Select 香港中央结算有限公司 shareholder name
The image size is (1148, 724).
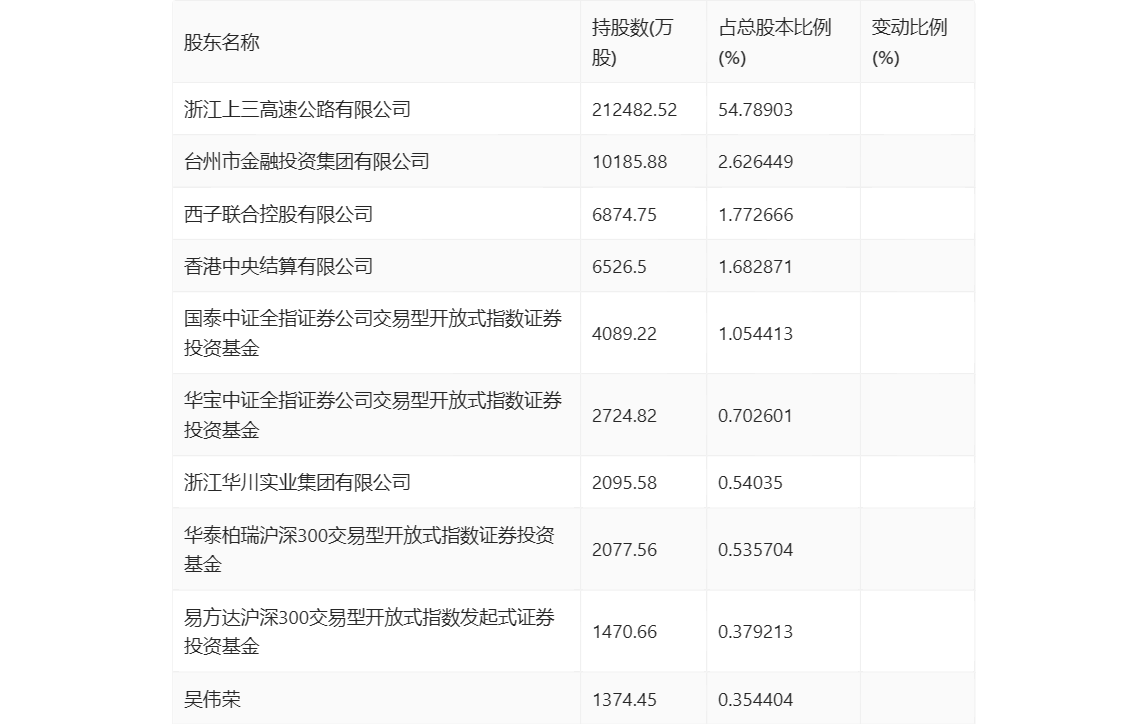278,266
